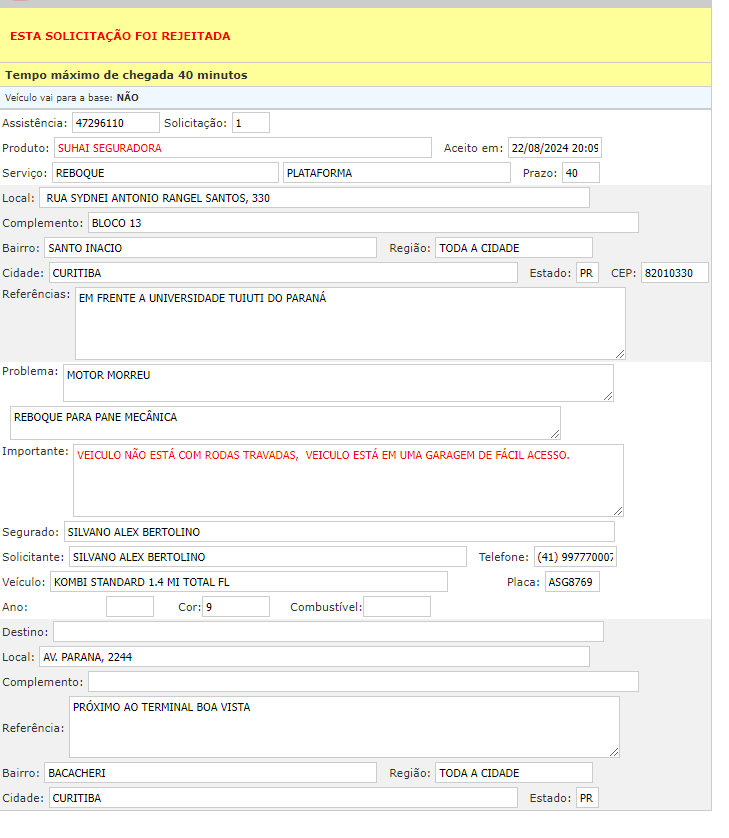The image size is (729, 838).
Task: Select the Solicitação field
Action: pos(251,123)
